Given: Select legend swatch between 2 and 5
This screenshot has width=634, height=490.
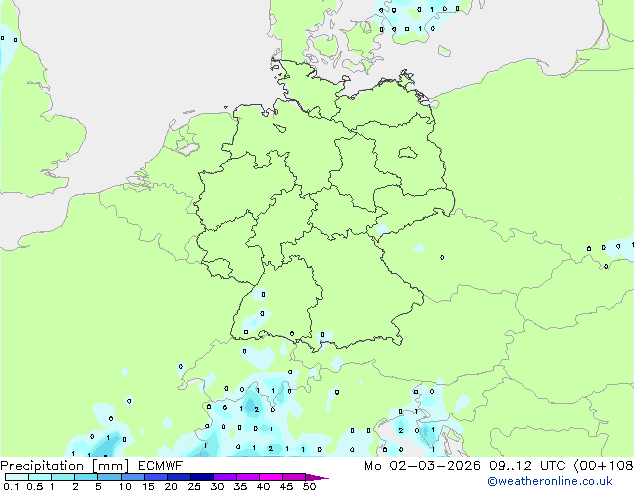Looking at the screenshot, I should pyautogui.click(x=86, y=477).
